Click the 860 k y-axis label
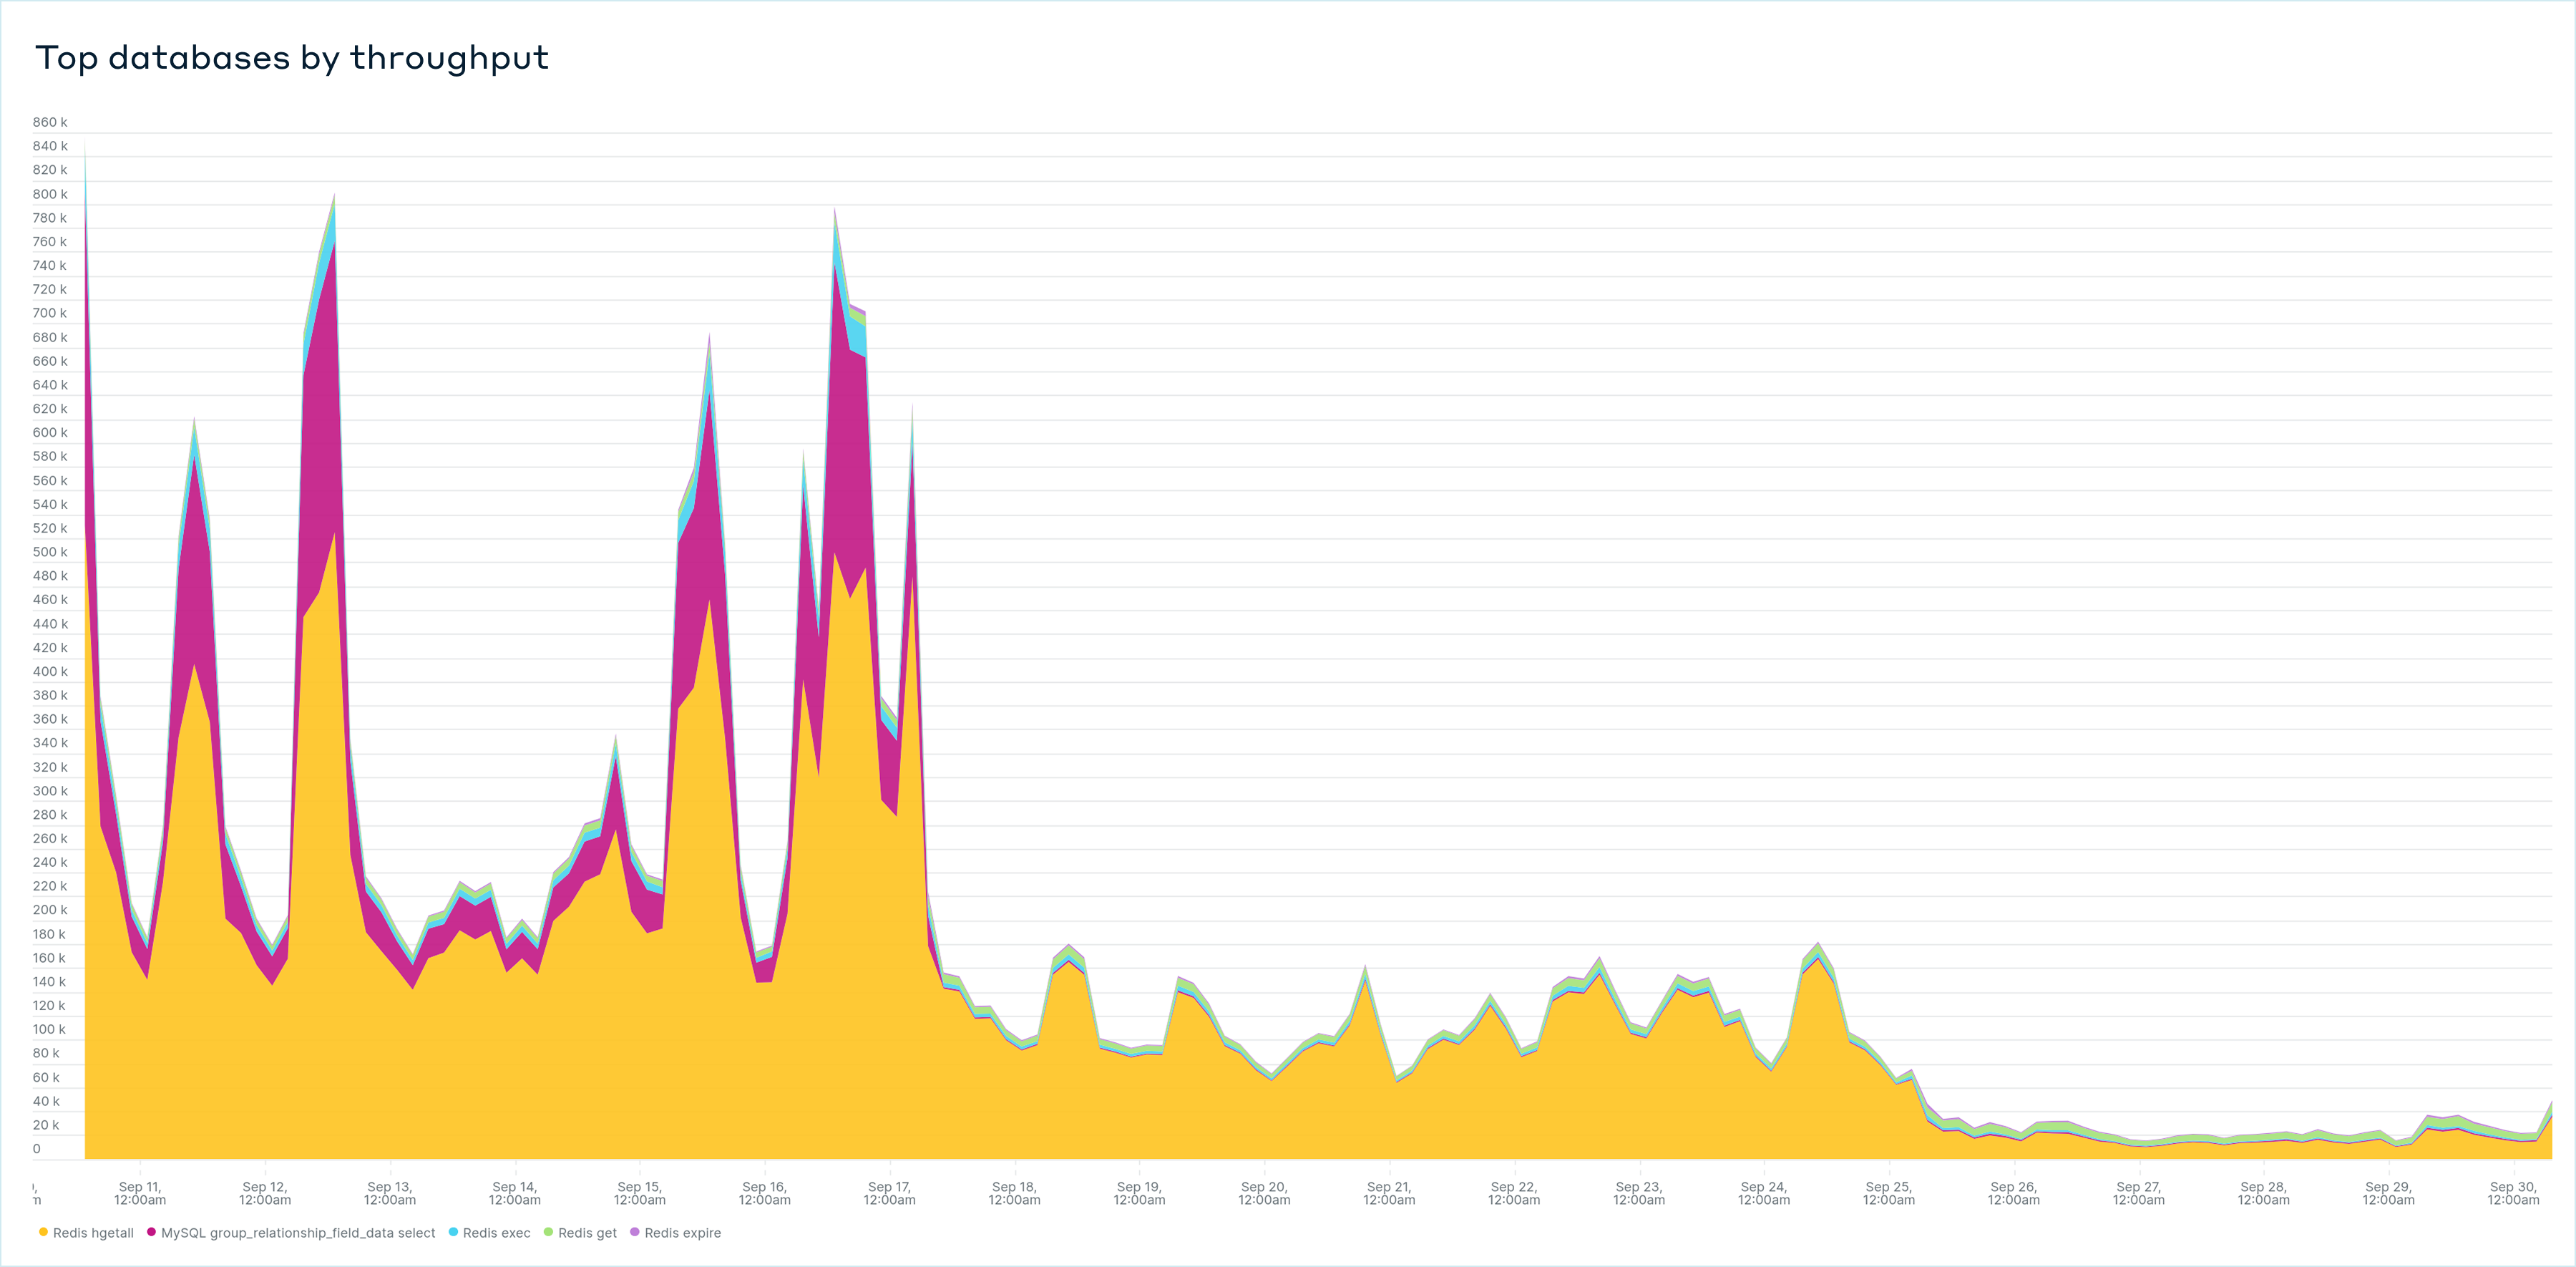Screen dimensions: 2576x1267 50,122
